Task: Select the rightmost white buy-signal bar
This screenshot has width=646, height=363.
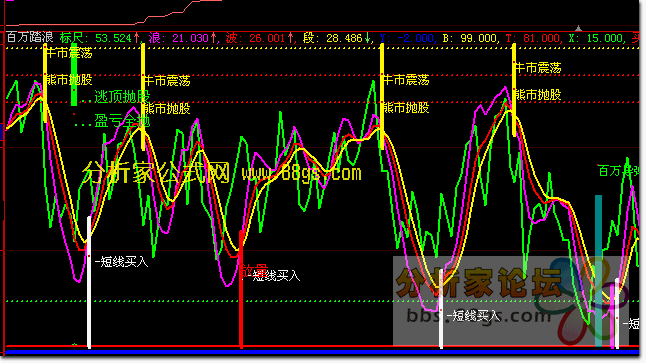Action: click(x=617, y=314)
